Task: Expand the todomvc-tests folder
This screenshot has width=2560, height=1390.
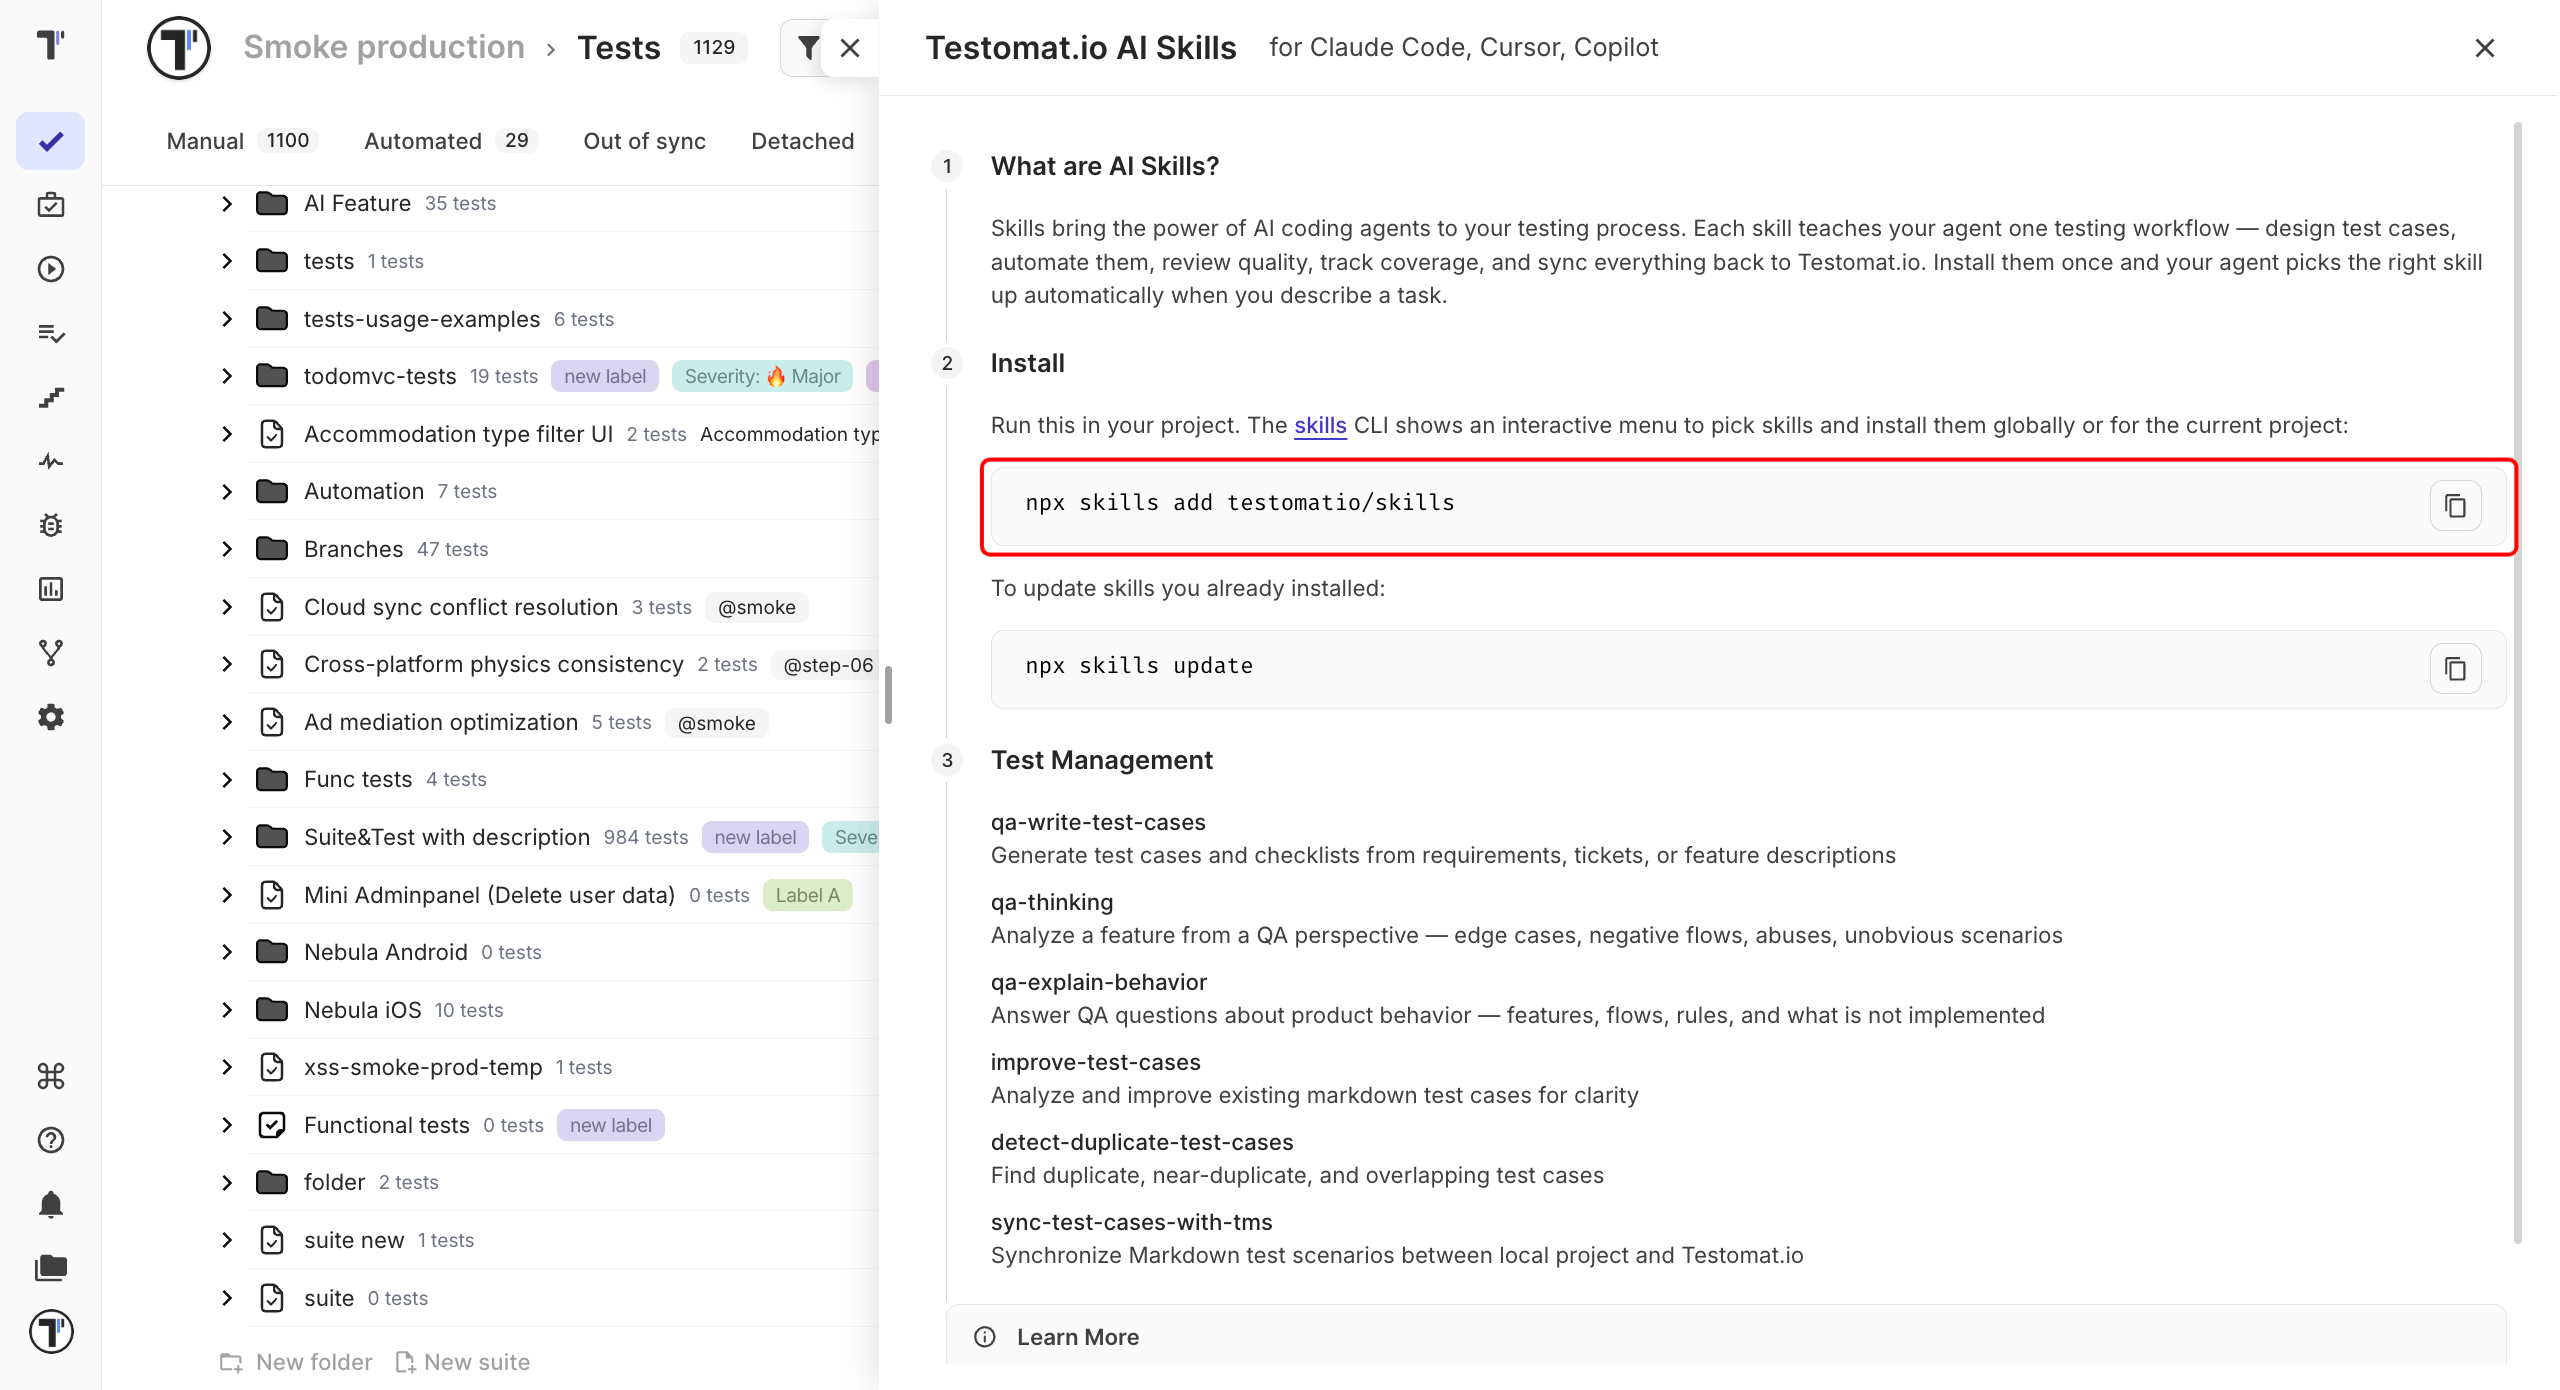Action: (227, 376)
